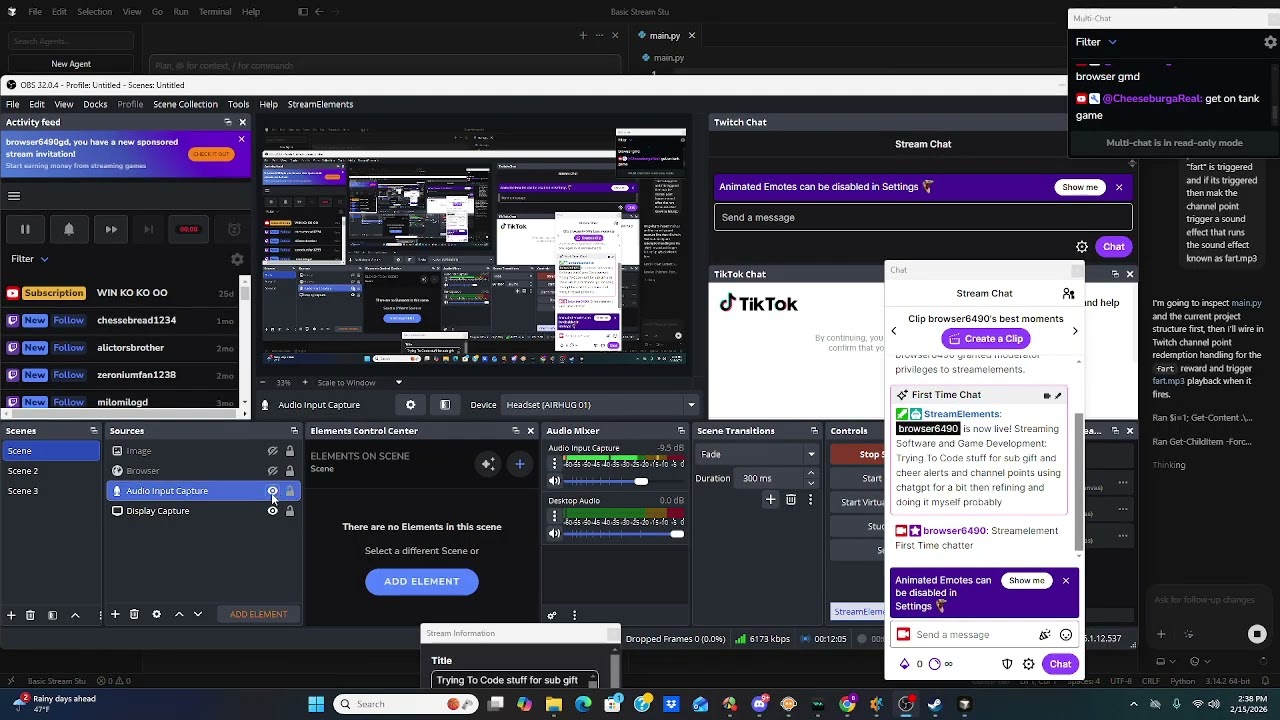Hide the Display Capture source
The height and width of the screenshot is (720, 1280).
point(272,511)
